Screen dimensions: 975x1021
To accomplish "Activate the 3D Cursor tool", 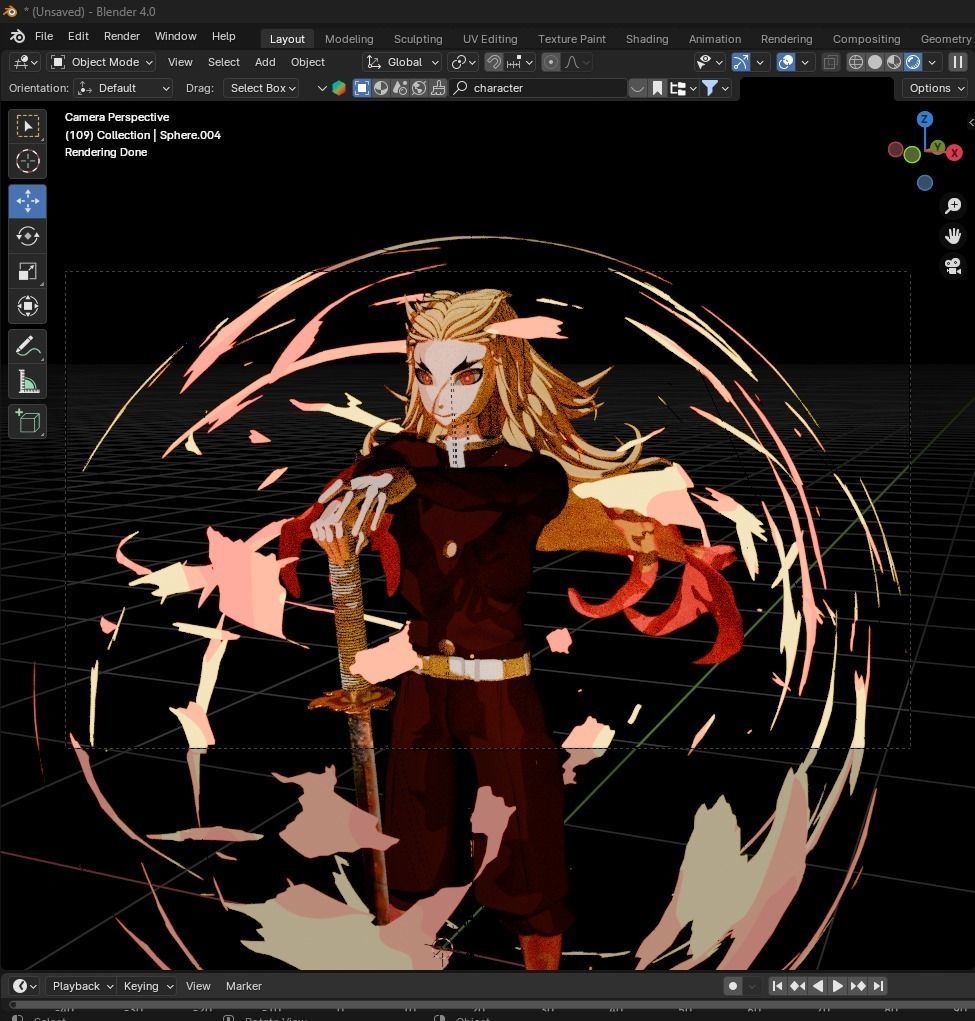I will (27, 161).
